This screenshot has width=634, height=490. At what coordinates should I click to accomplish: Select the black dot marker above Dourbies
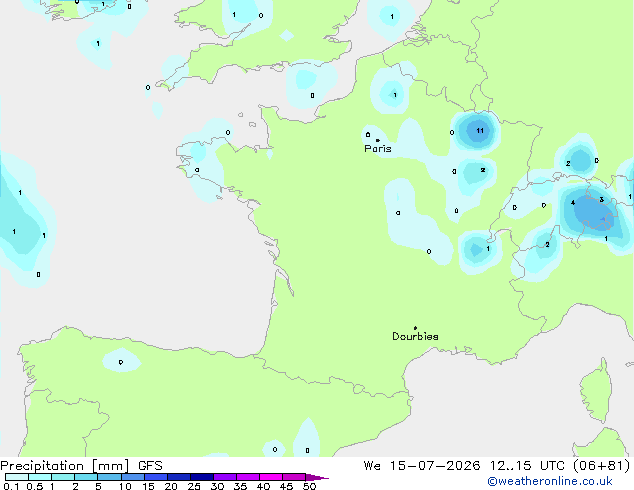point(415,328)
